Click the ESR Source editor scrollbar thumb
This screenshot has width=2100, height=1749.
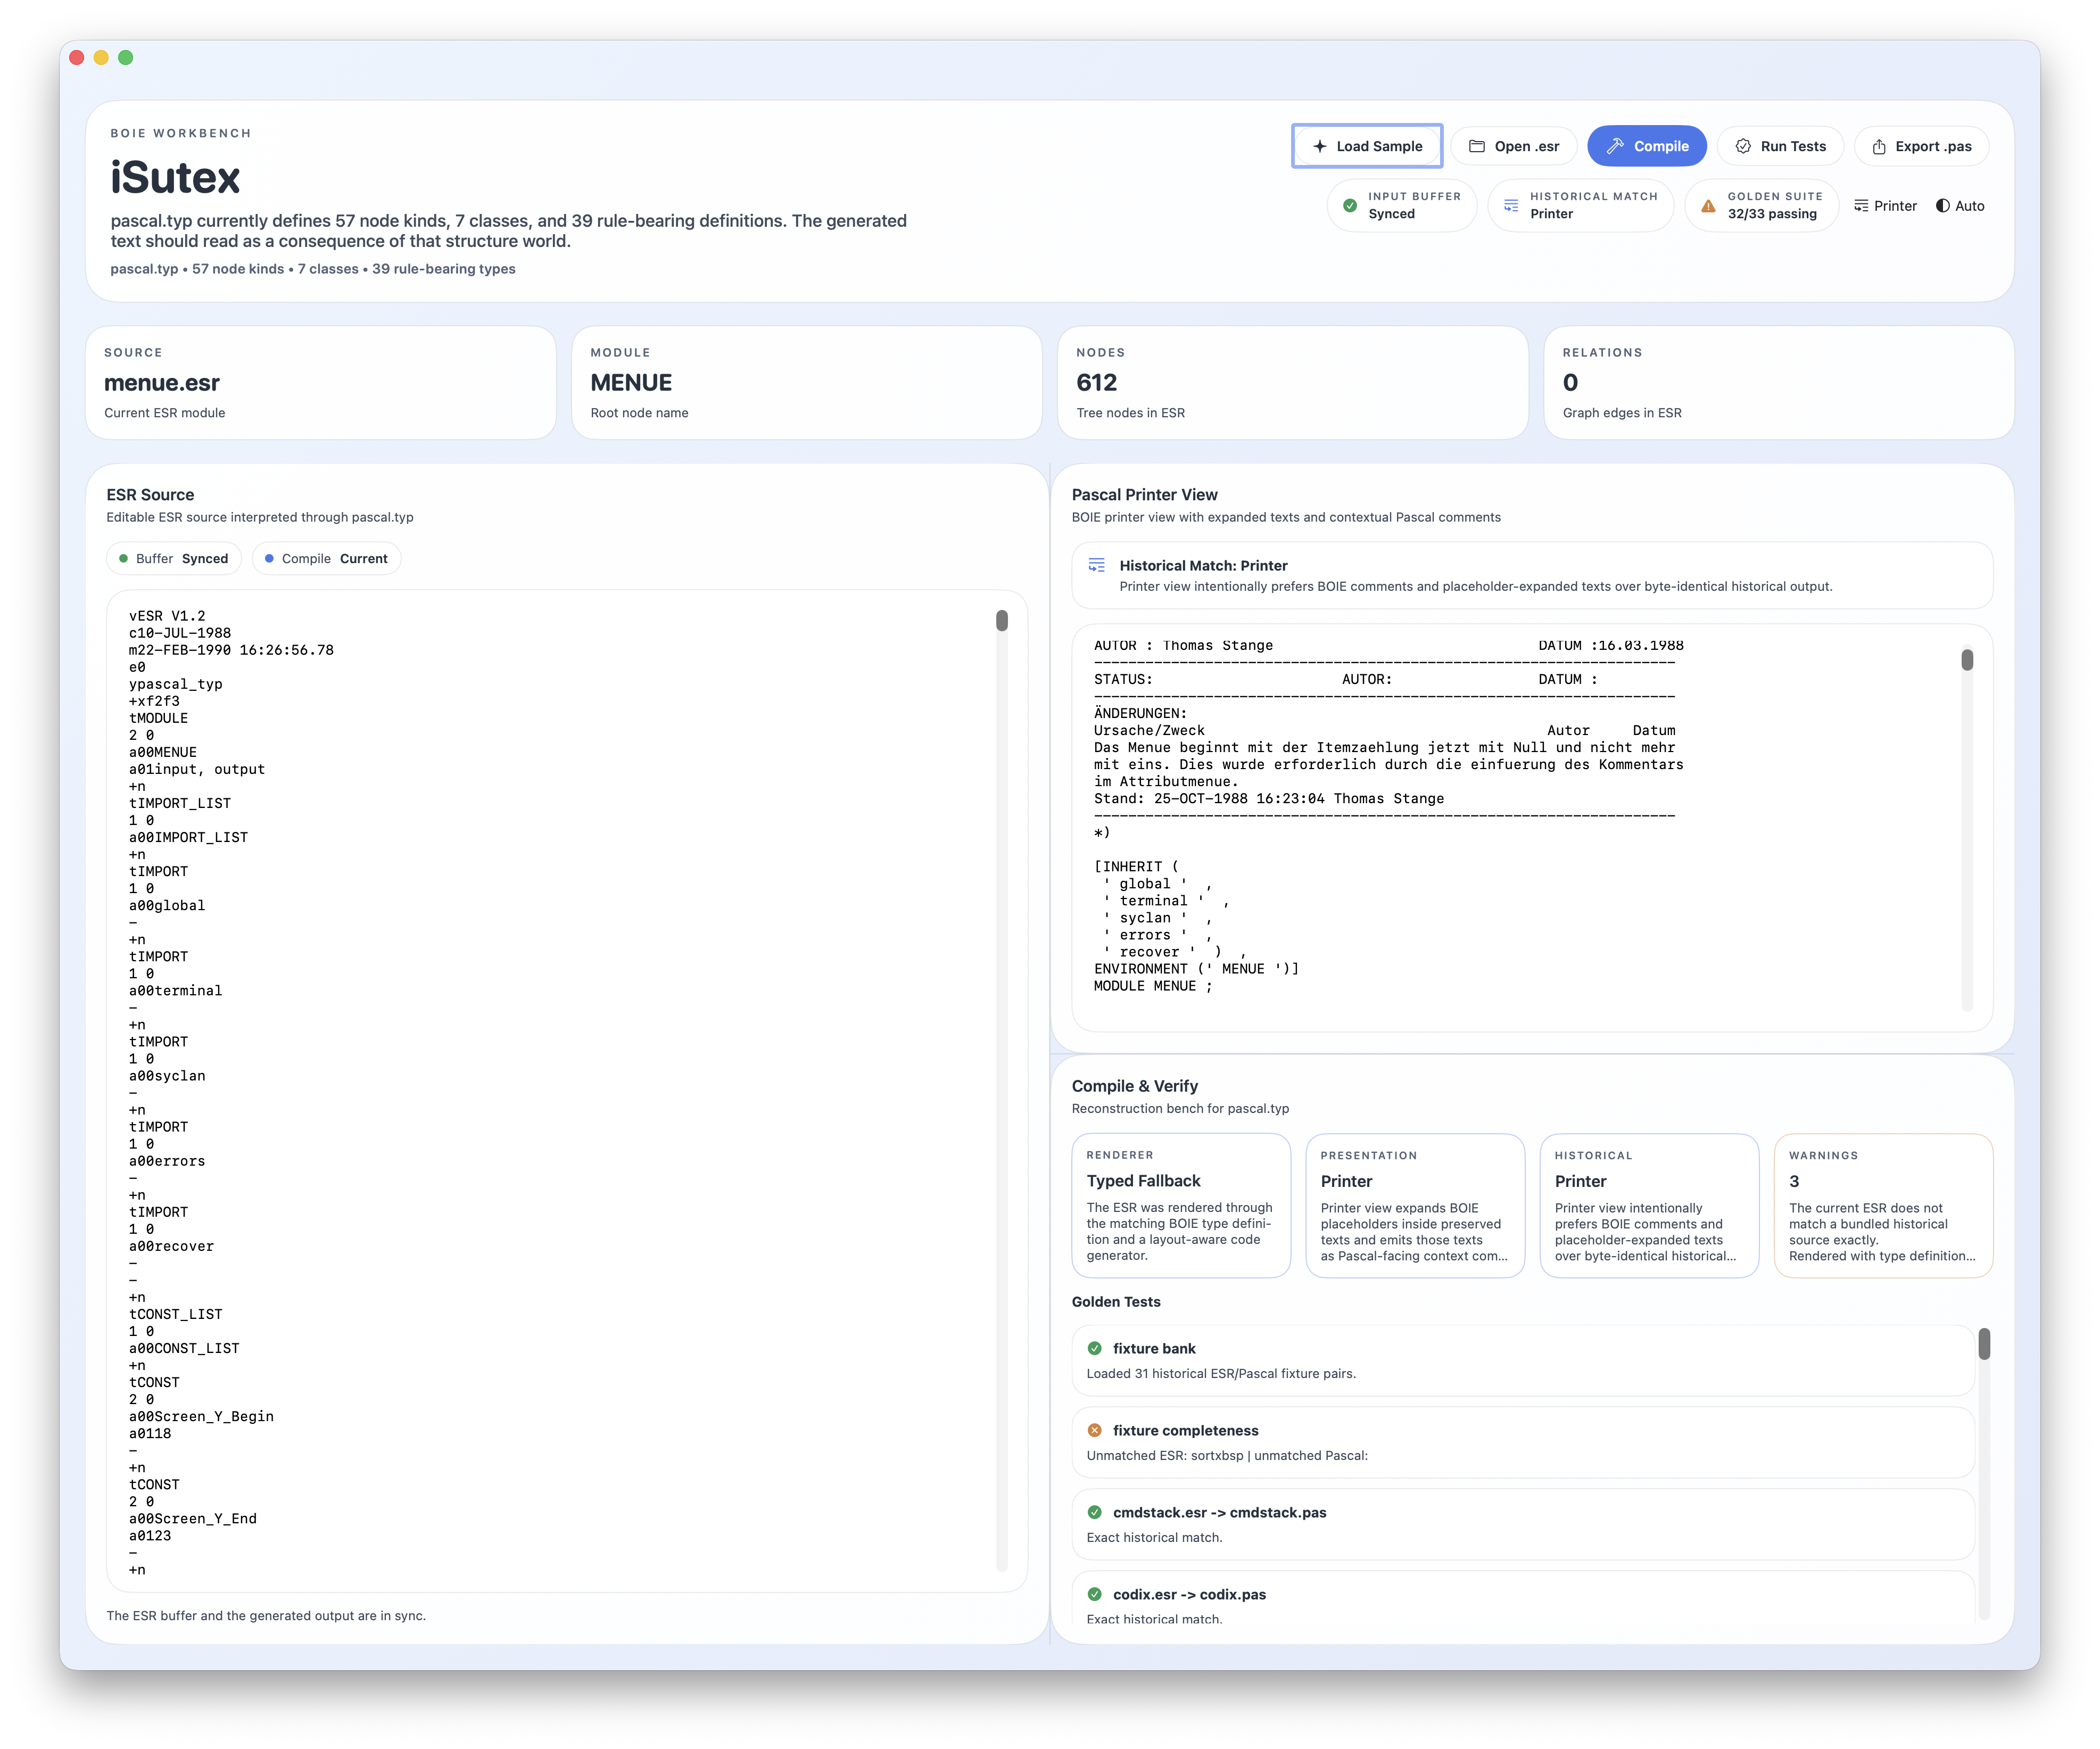point(1002,621)
